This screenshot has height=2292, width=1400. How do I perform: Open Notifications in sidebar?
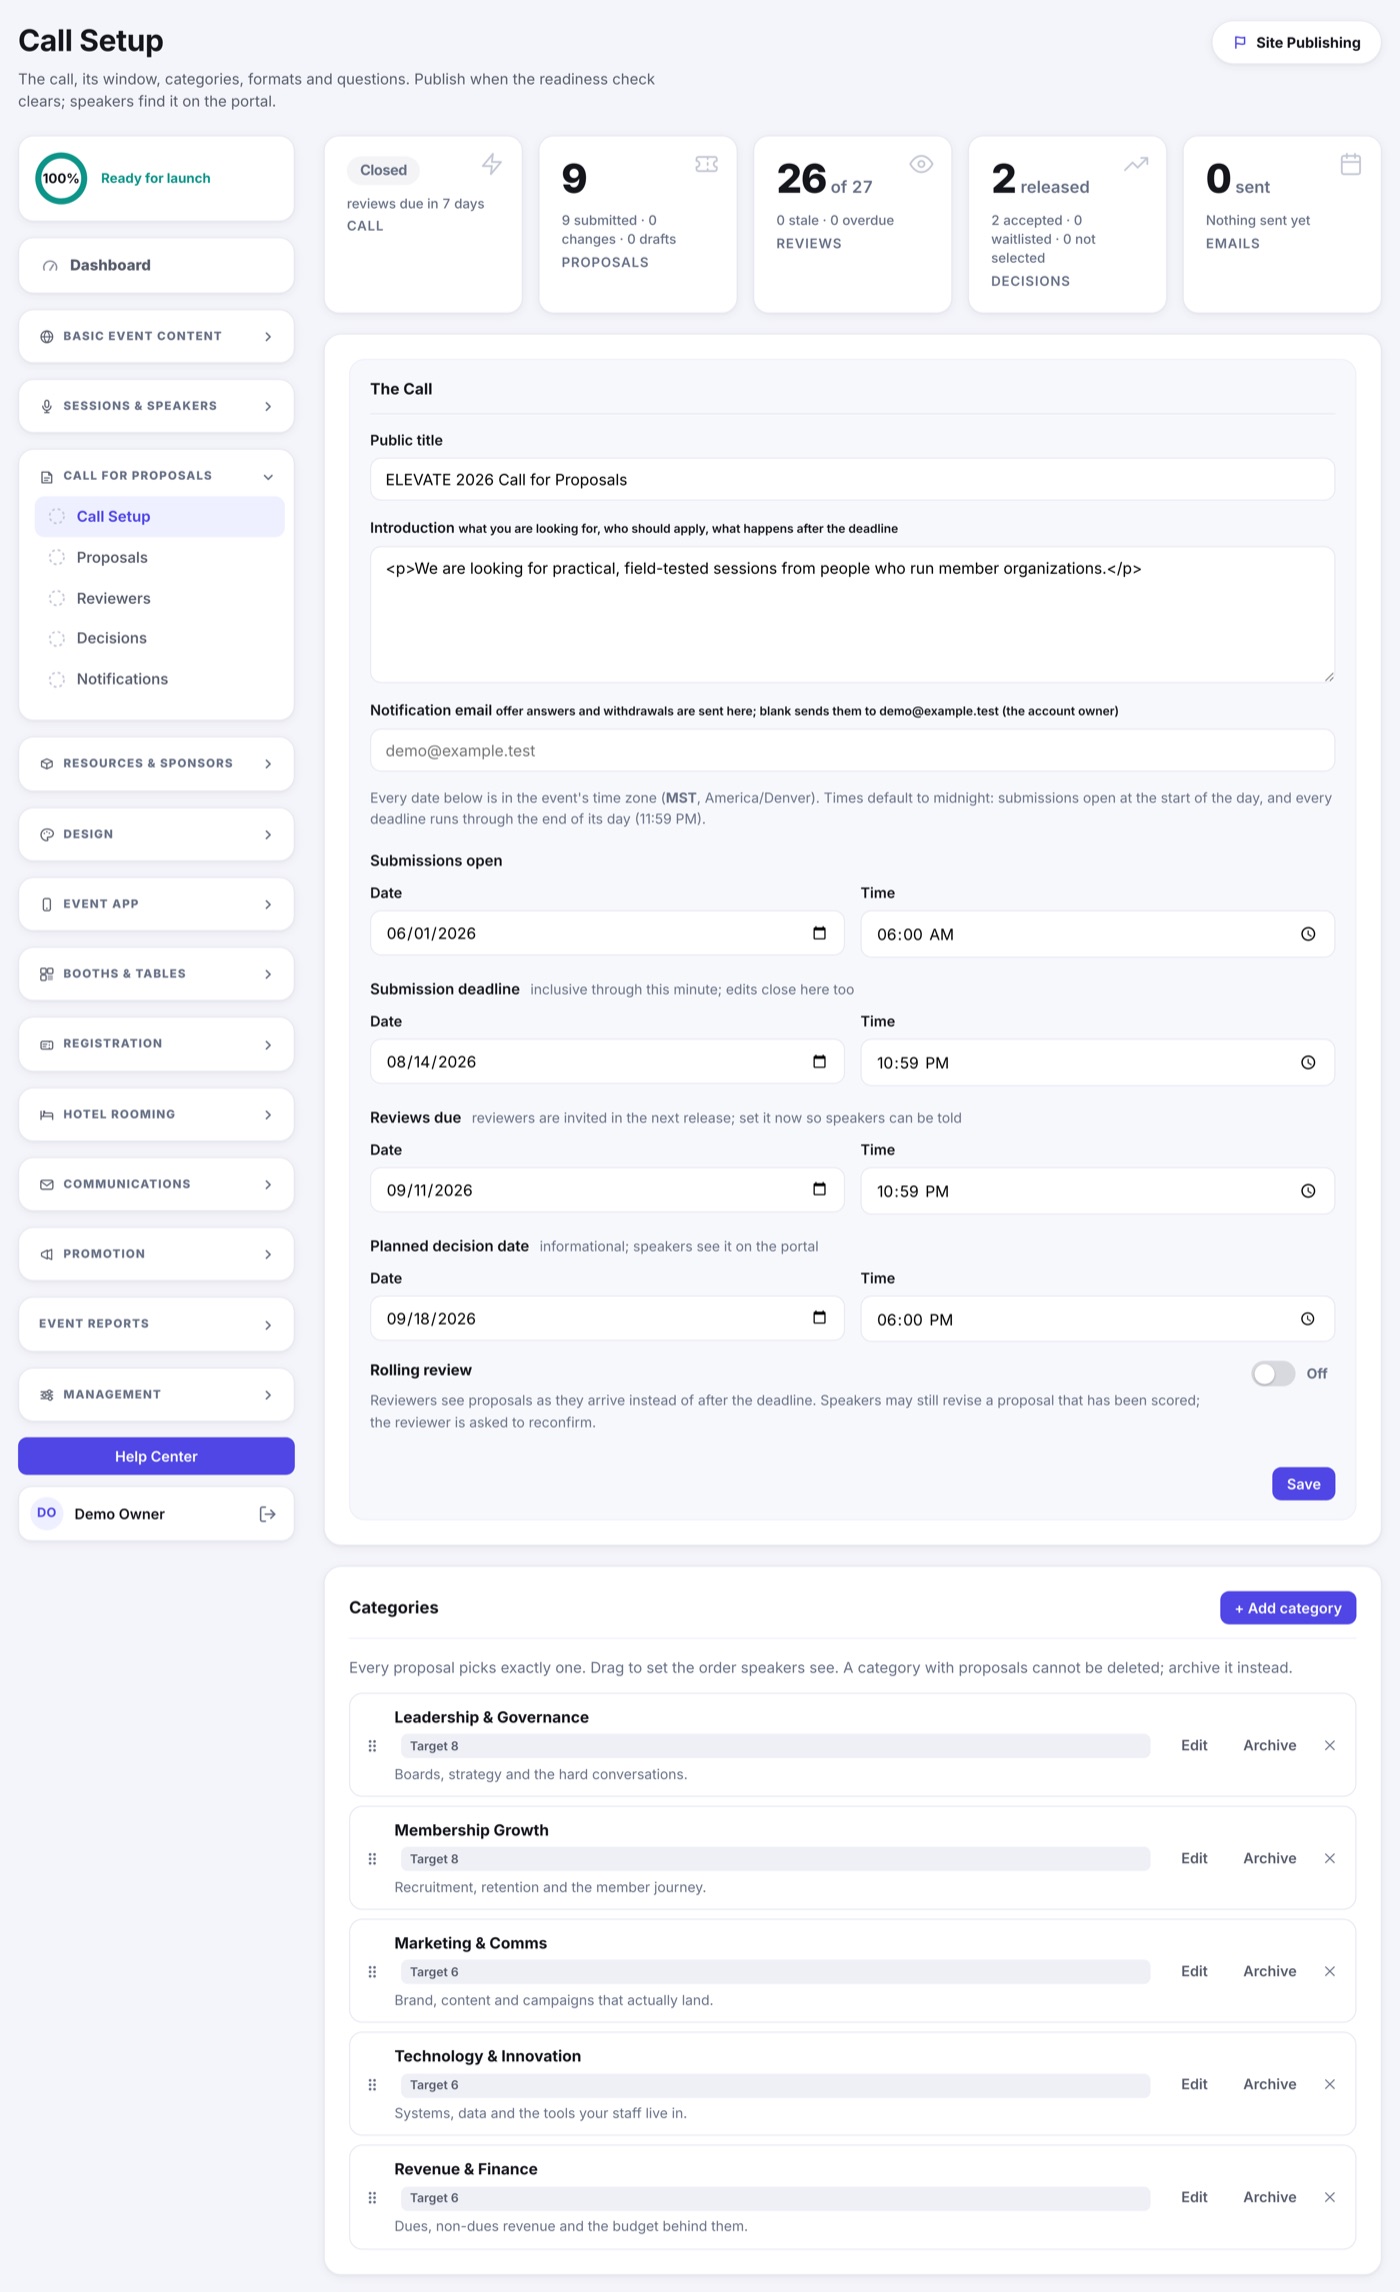pyautogui.click(x=160, y=679)
